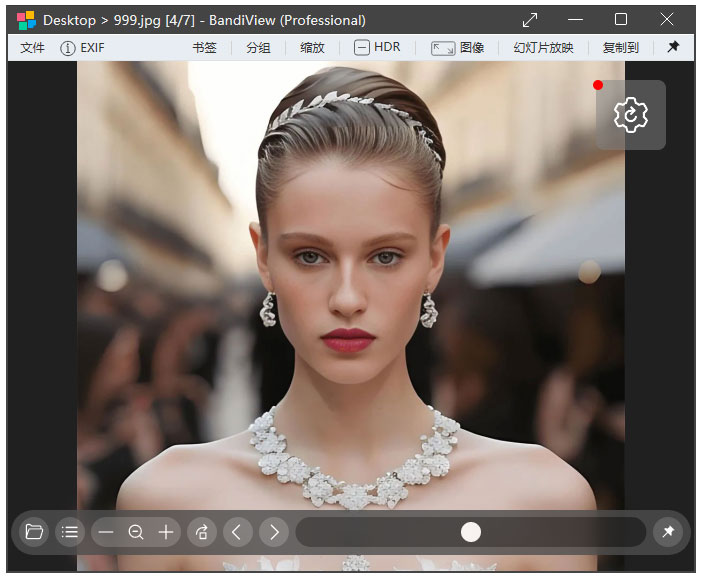Show EXIF information

pyautogui.click(x=82, y=48)
